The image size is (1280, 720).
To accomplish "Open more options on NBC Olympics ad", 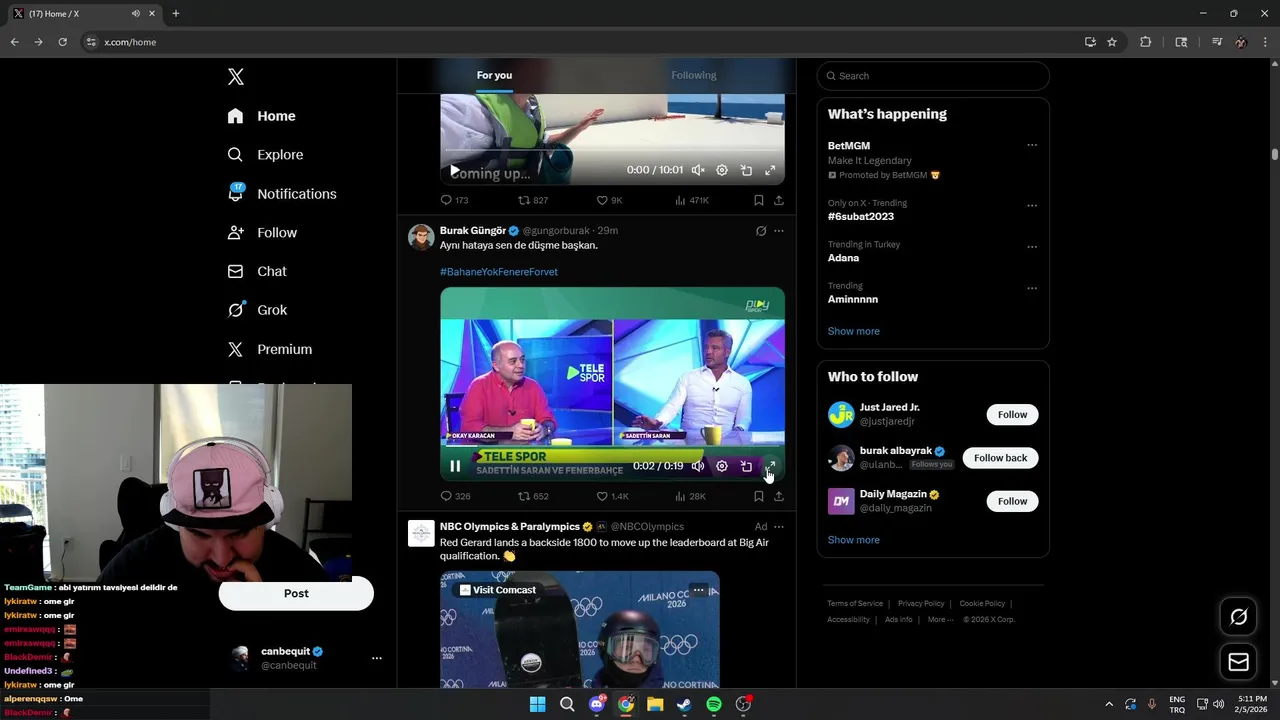I will [779, 527].
